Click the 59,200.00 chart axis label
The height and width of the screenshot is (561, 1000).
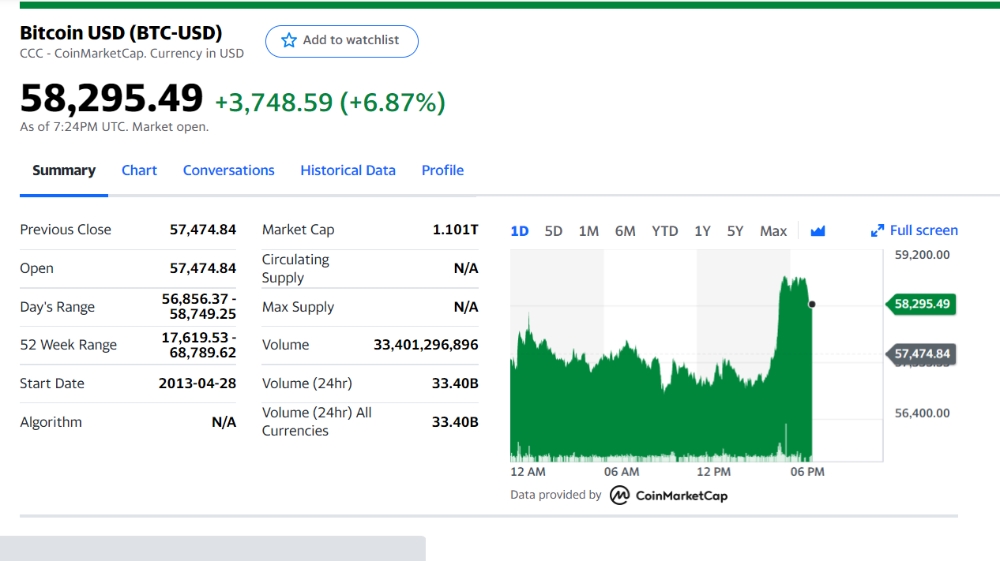(922, 255)
